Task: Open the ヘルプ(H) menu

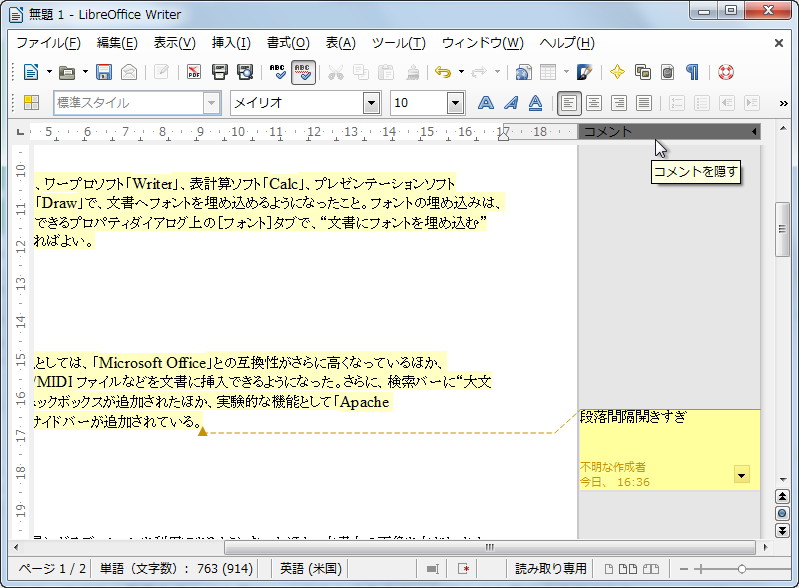Action: 567,43
